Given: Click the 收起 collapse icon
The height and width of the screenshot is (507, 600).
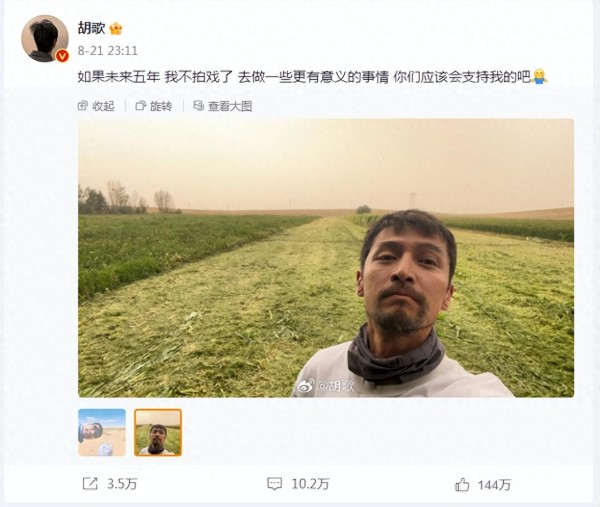Looking at the screenshot, I should [82, 106].
